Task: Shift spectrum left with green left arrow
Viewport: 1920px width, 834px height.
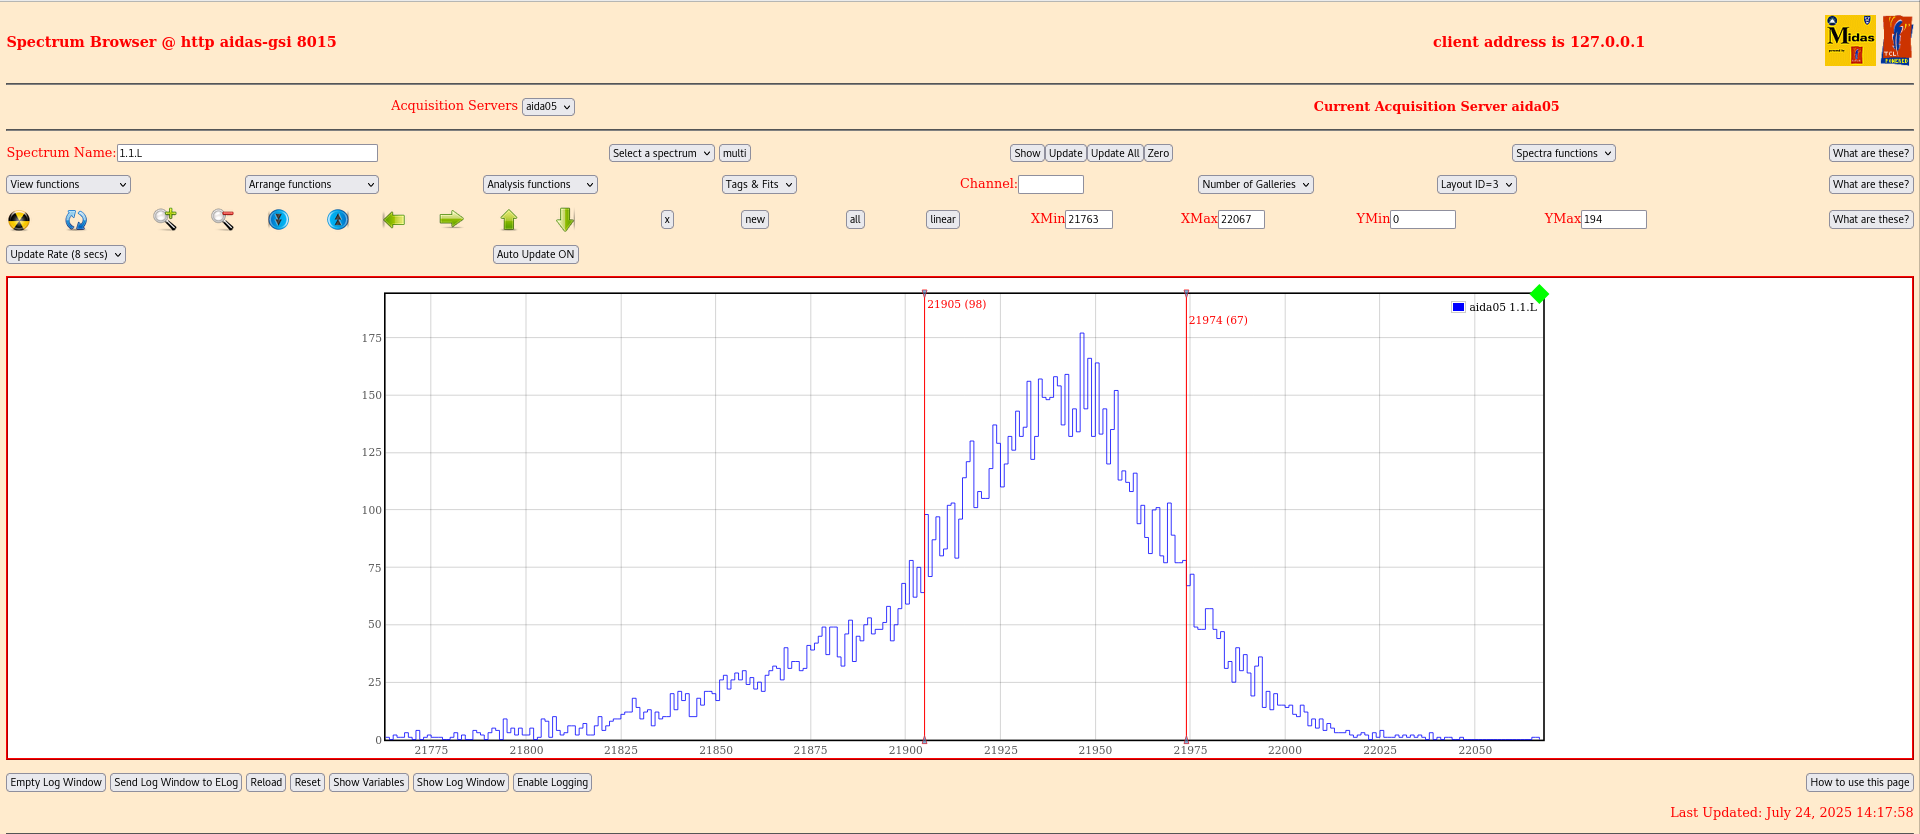Action: [394, 219]
